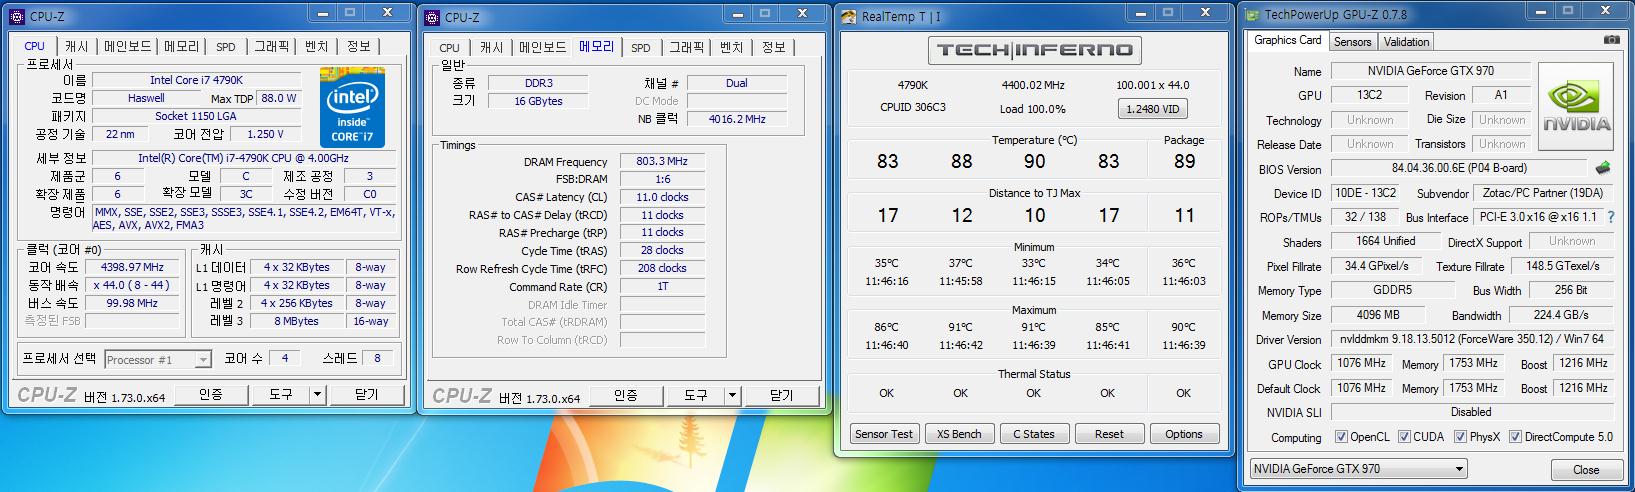Click the x 44.0 (8 - 44) multiplier value

[132, 285]
